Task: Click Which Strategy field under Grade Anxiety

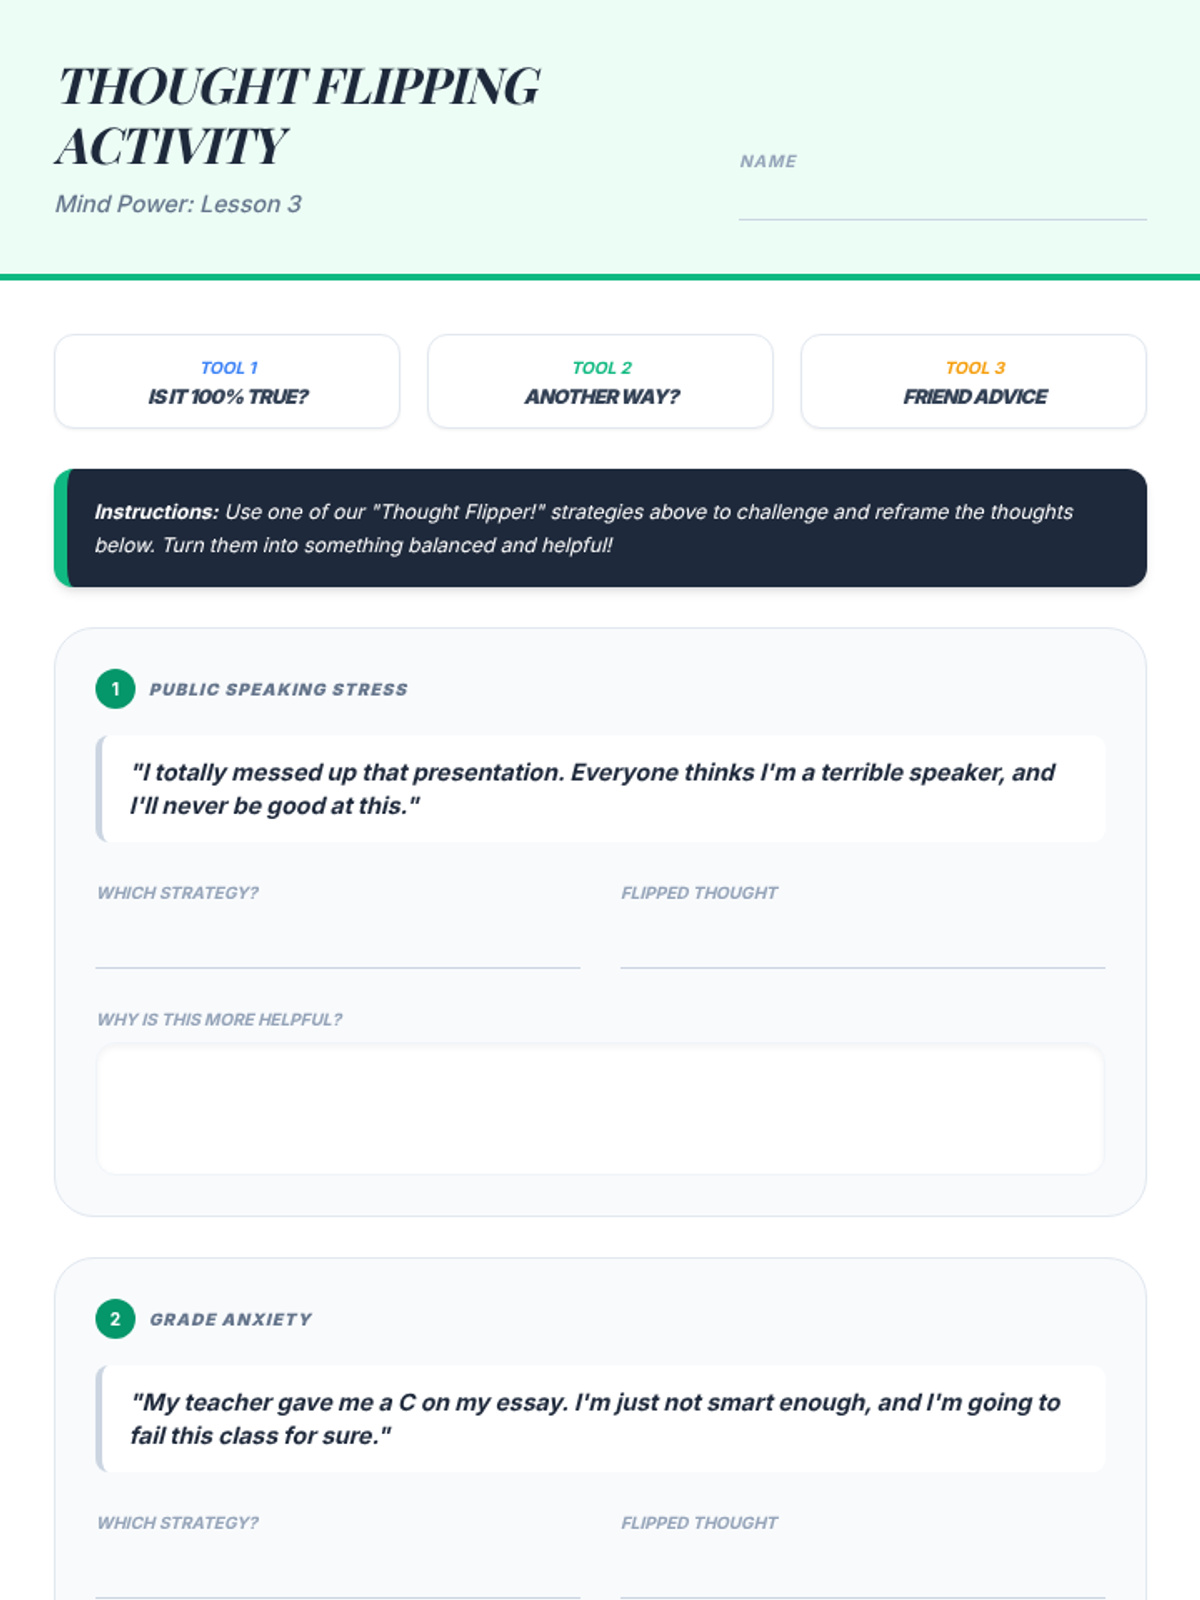Action: pyautogui.click(x=338, y=1573)
